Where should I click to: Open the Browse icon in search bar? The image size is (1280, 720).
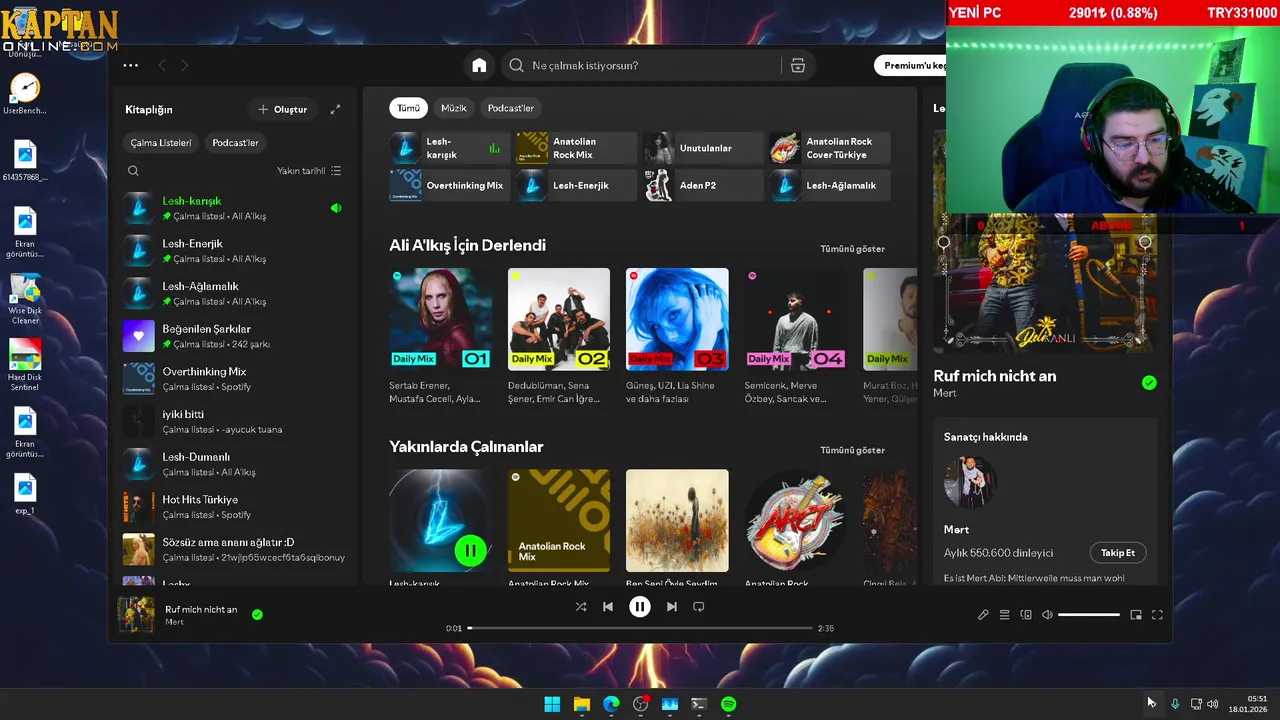pos(797,65)
